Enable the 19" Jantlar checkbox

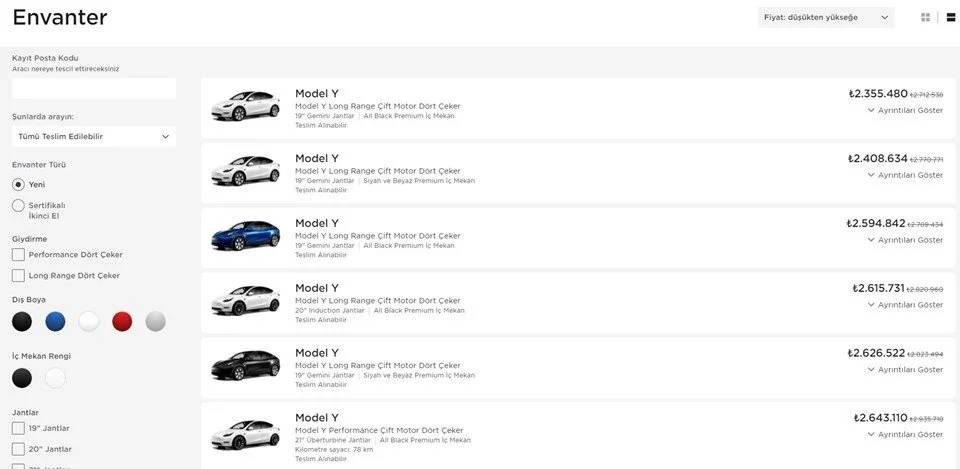tap(18, 428)
